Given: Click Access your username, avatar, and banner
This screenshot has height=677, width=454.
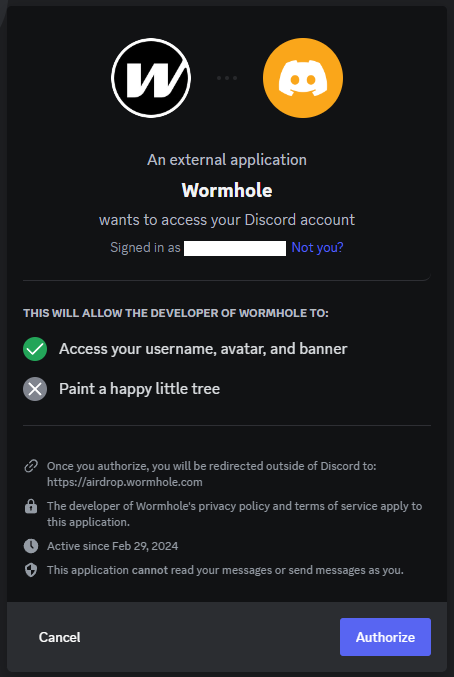Looking at the screenshot, I should coord(203,349).
